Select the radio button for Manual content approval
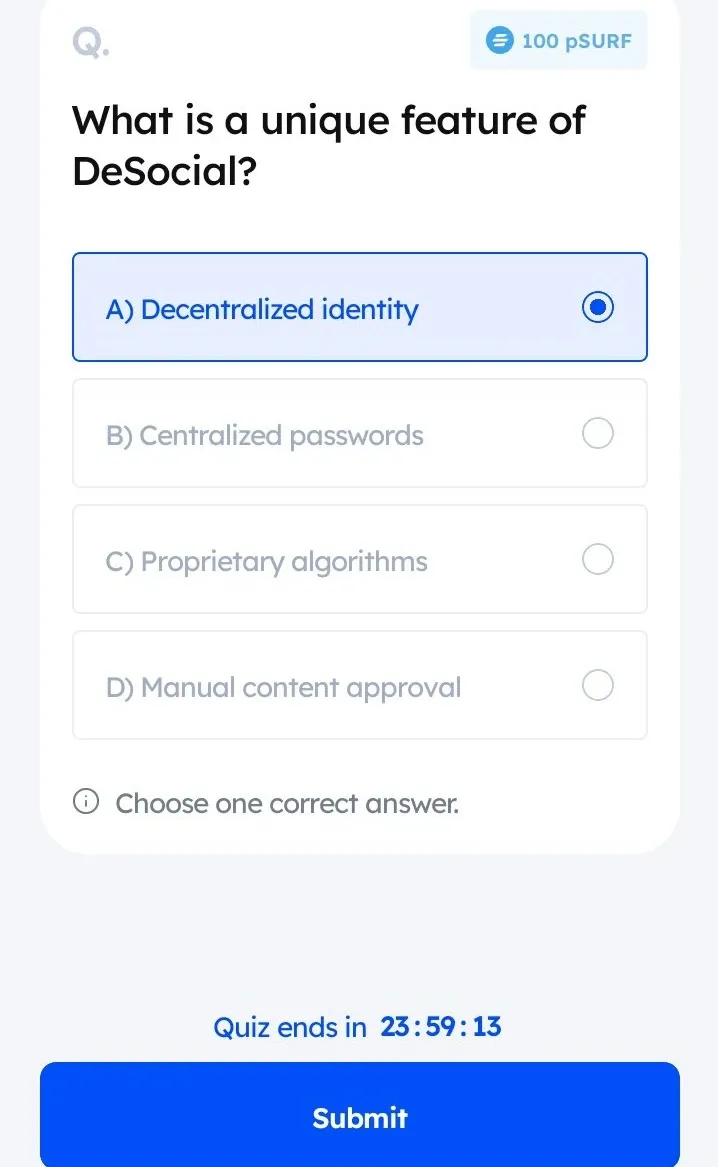The width and height of the screenshot is (718, 1167). 597,685
